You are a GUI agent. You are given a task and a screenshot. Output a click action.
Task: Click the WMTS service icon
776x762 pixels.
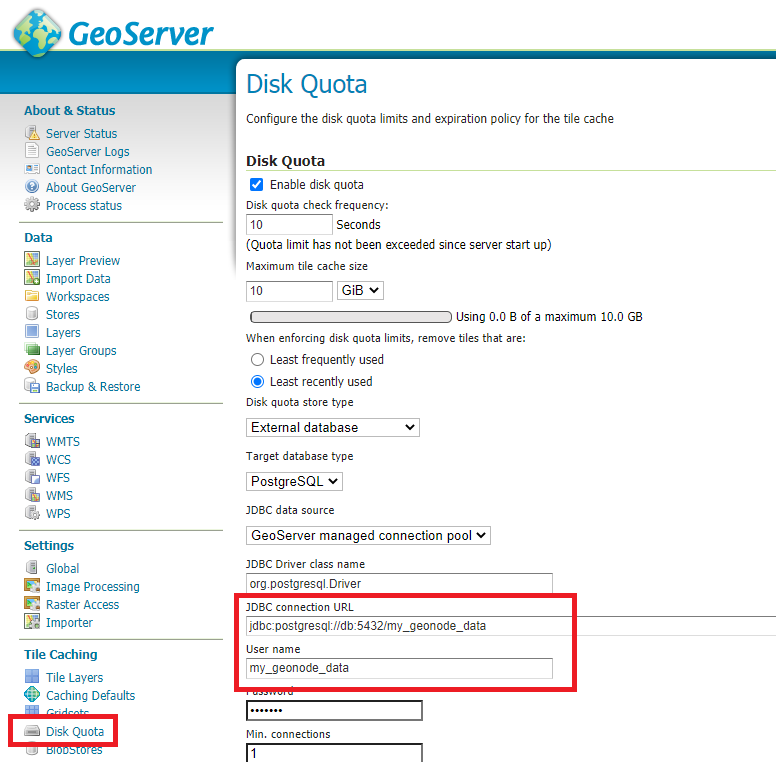pos(32,442)
